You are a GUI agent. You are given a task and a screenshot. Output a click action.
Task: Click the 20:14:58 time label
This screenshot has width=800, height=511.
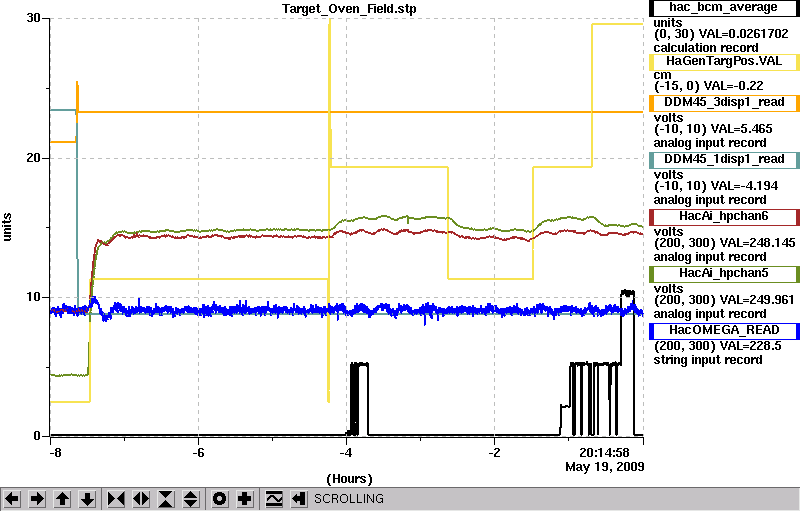(x=605, y=453)
